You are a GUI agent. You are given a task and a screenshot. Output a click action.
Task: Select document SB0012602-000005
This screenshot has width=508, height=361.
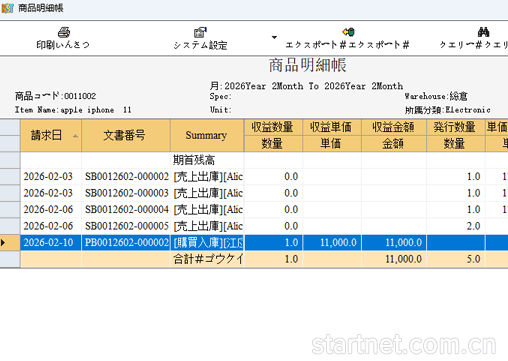tap(127, 226)
